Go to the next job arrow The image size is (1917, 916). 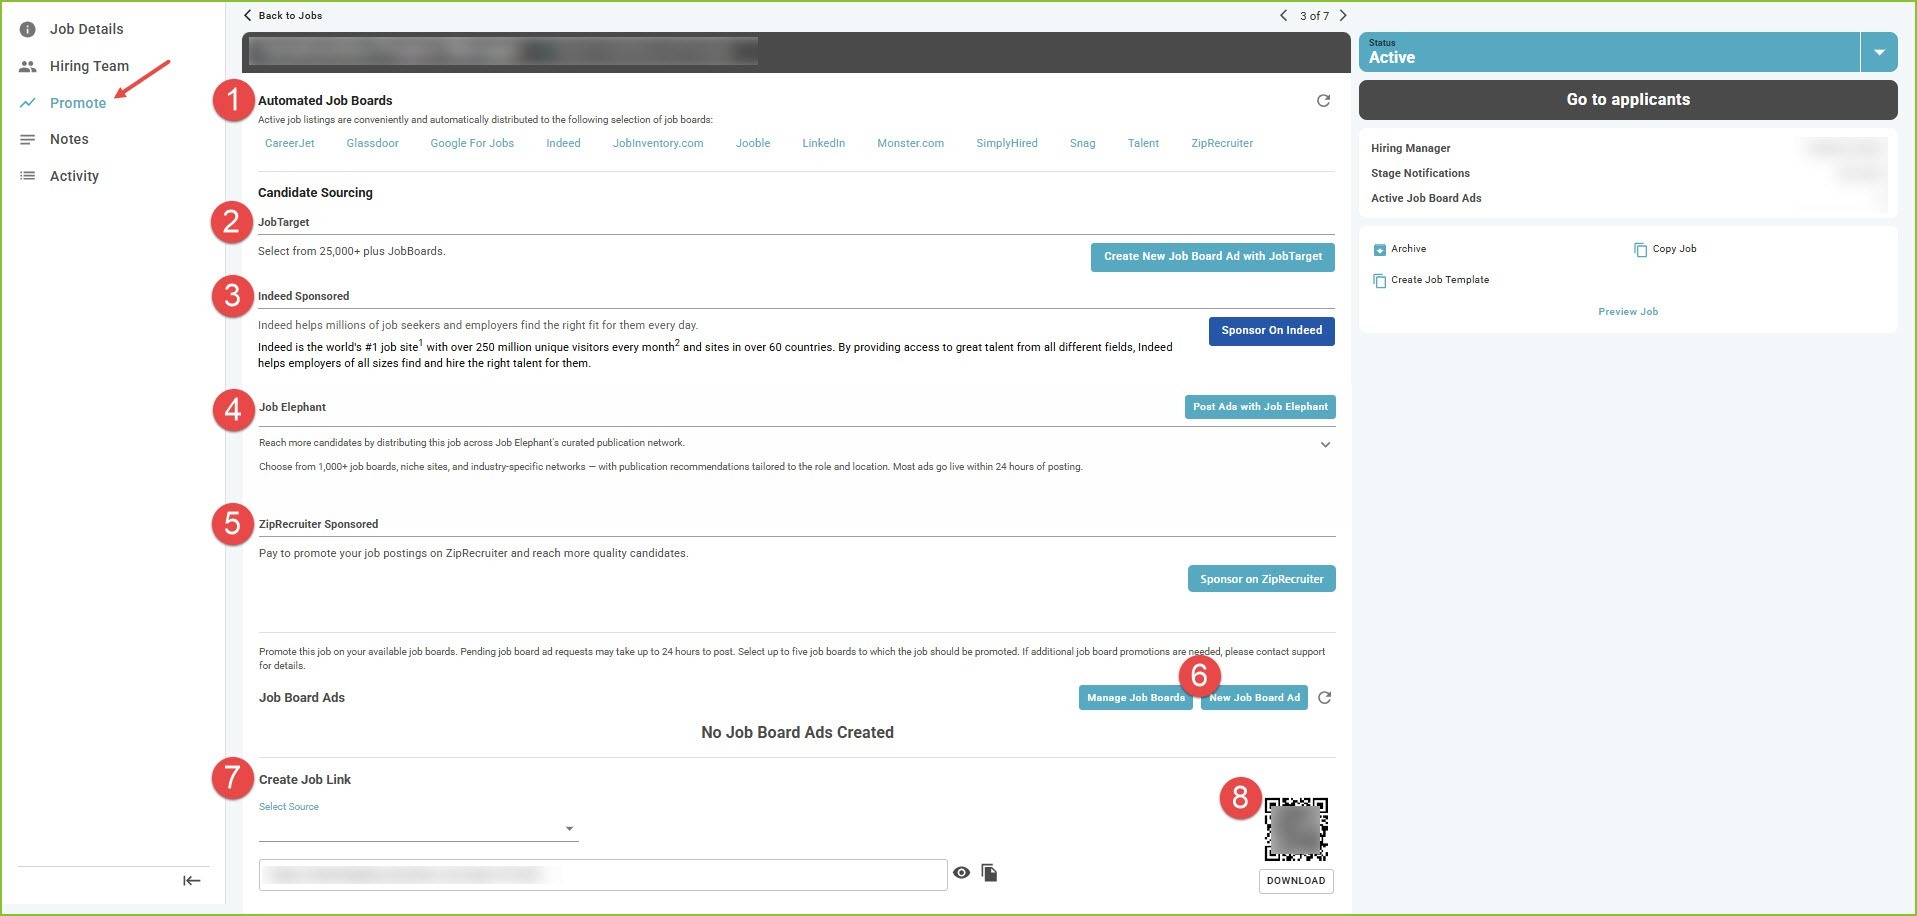tap(1343, 15)
